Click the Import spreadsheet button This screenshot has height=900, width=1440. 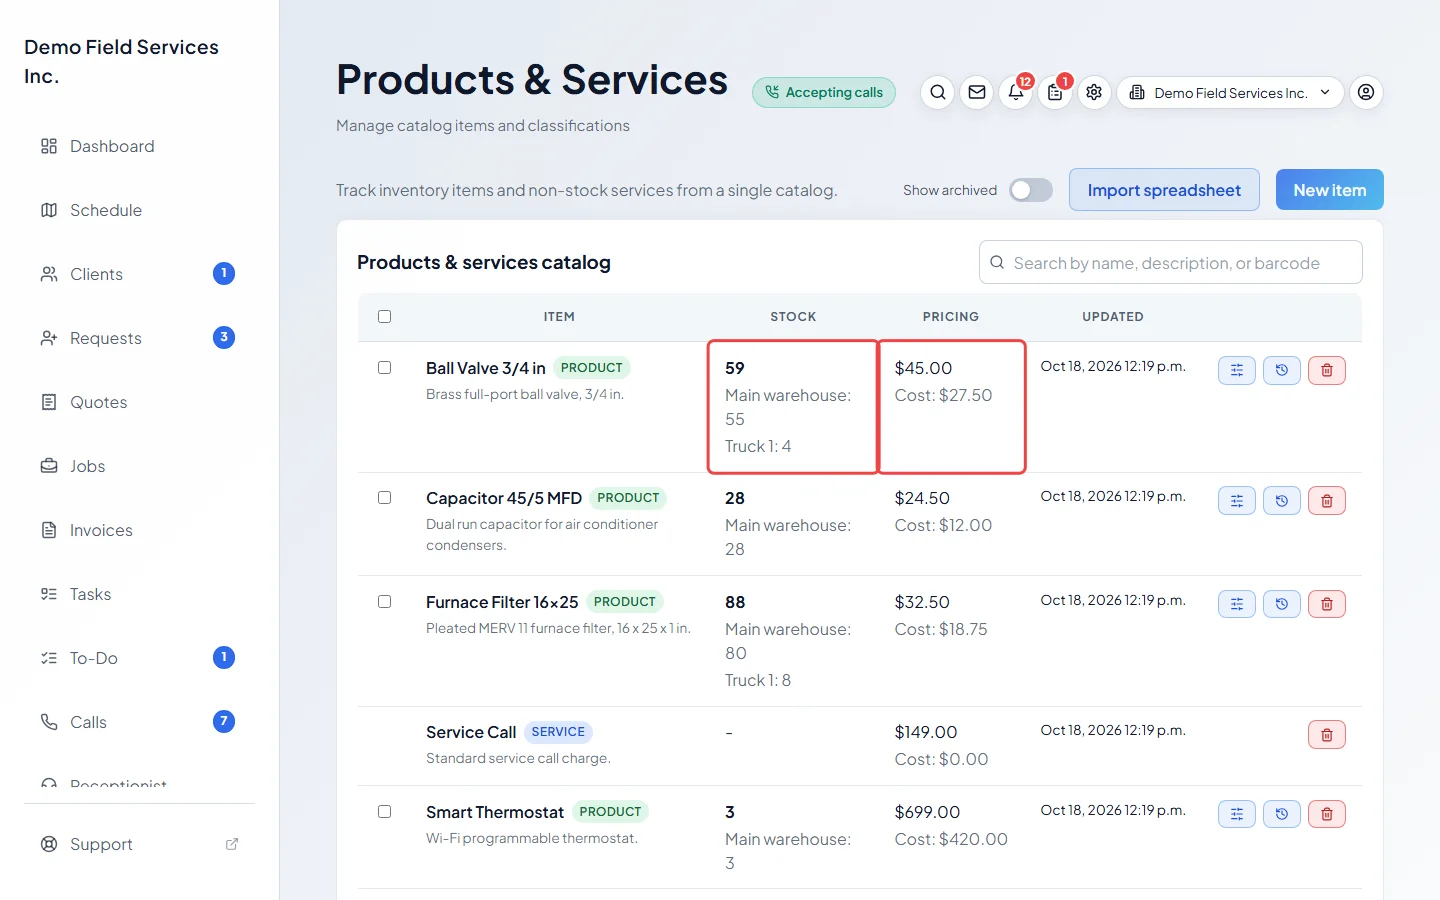click(1164, 190)
